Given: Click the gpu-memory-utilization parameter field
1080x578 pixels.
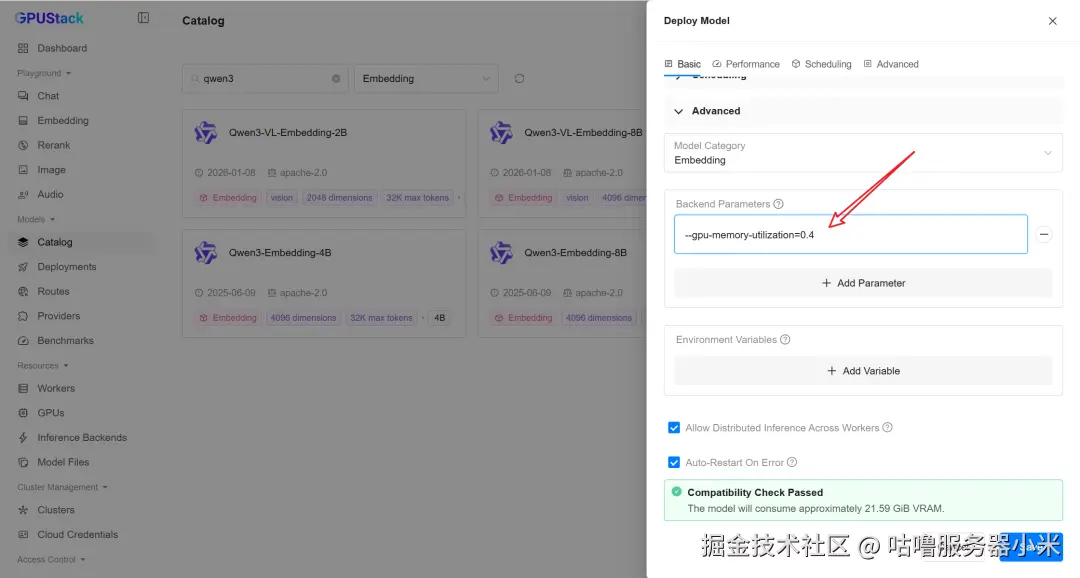Looking at the screenshot, I should coord(851,234).
